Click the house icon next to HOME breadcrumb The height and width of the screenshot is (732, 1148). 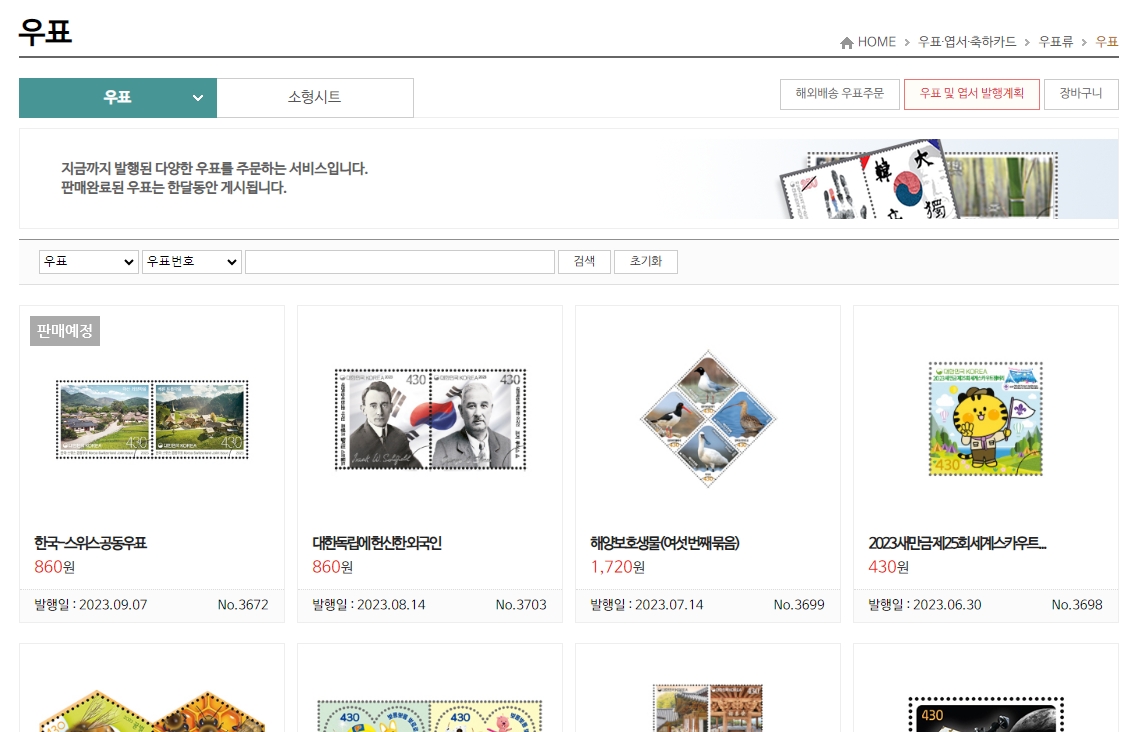[847, 42]
